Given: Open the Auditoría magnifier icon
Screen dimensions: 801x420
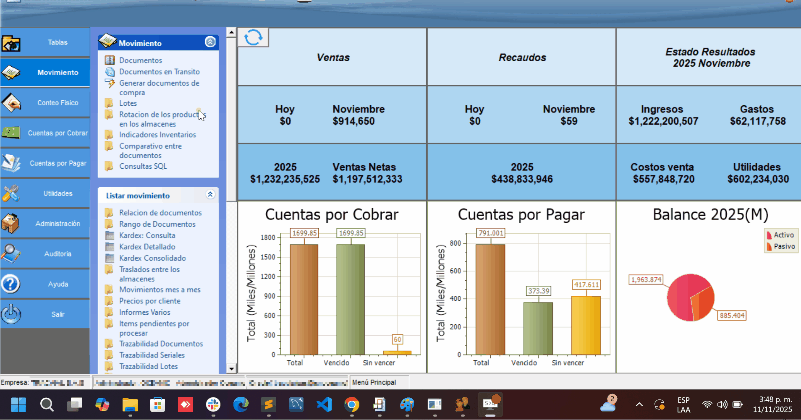Looking at the screenshot, I should coord(12,254).
